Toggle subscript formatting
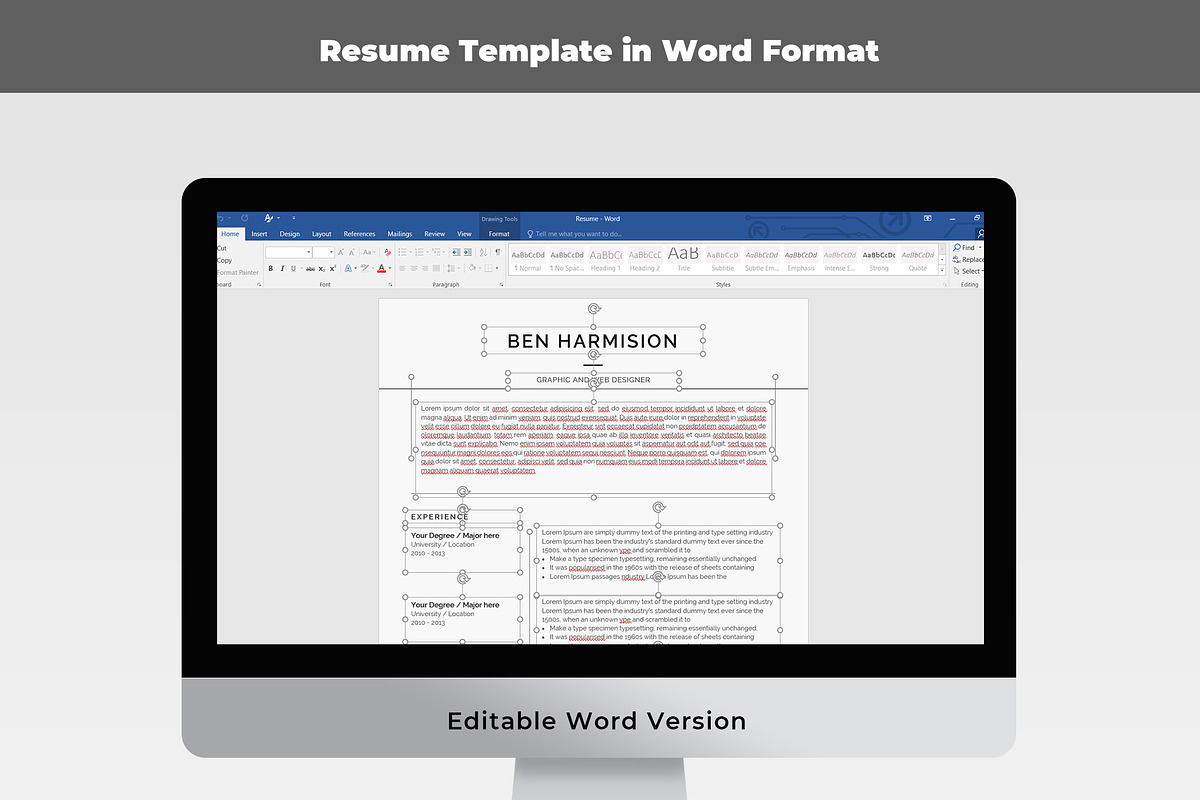This screenshot has height=800, width=1200. coord(321,268)
